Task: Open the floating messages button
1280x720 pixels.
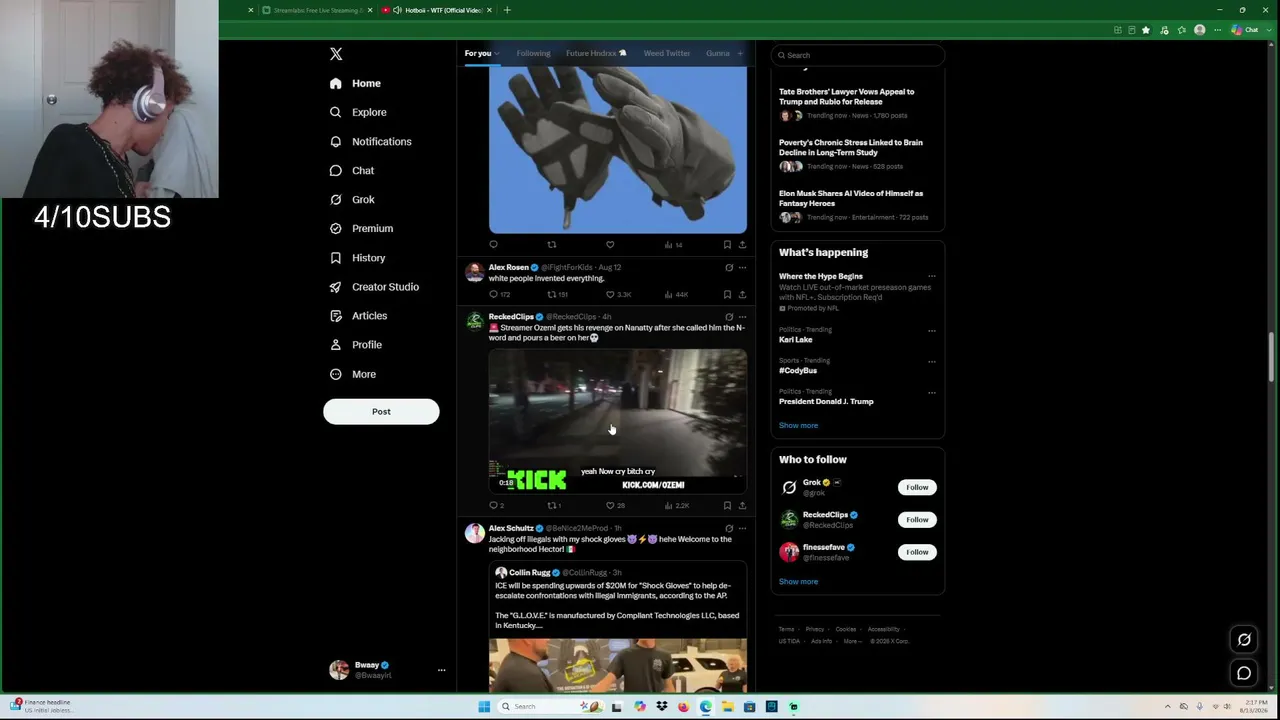Action: coord(1244,673)
